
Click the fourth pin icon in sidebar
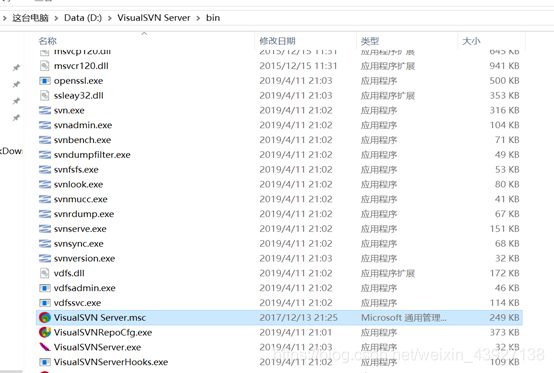point(16,118)
